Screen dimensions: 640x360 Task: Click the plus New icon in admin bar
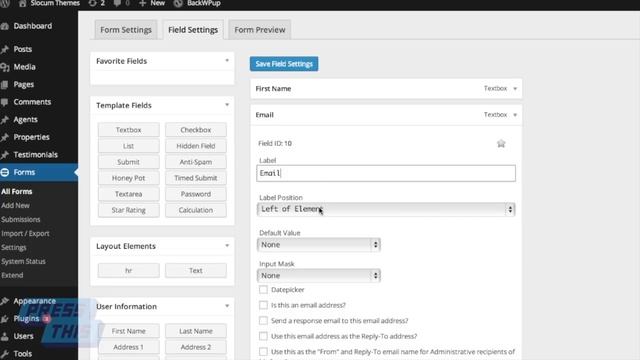click(142, 3)
